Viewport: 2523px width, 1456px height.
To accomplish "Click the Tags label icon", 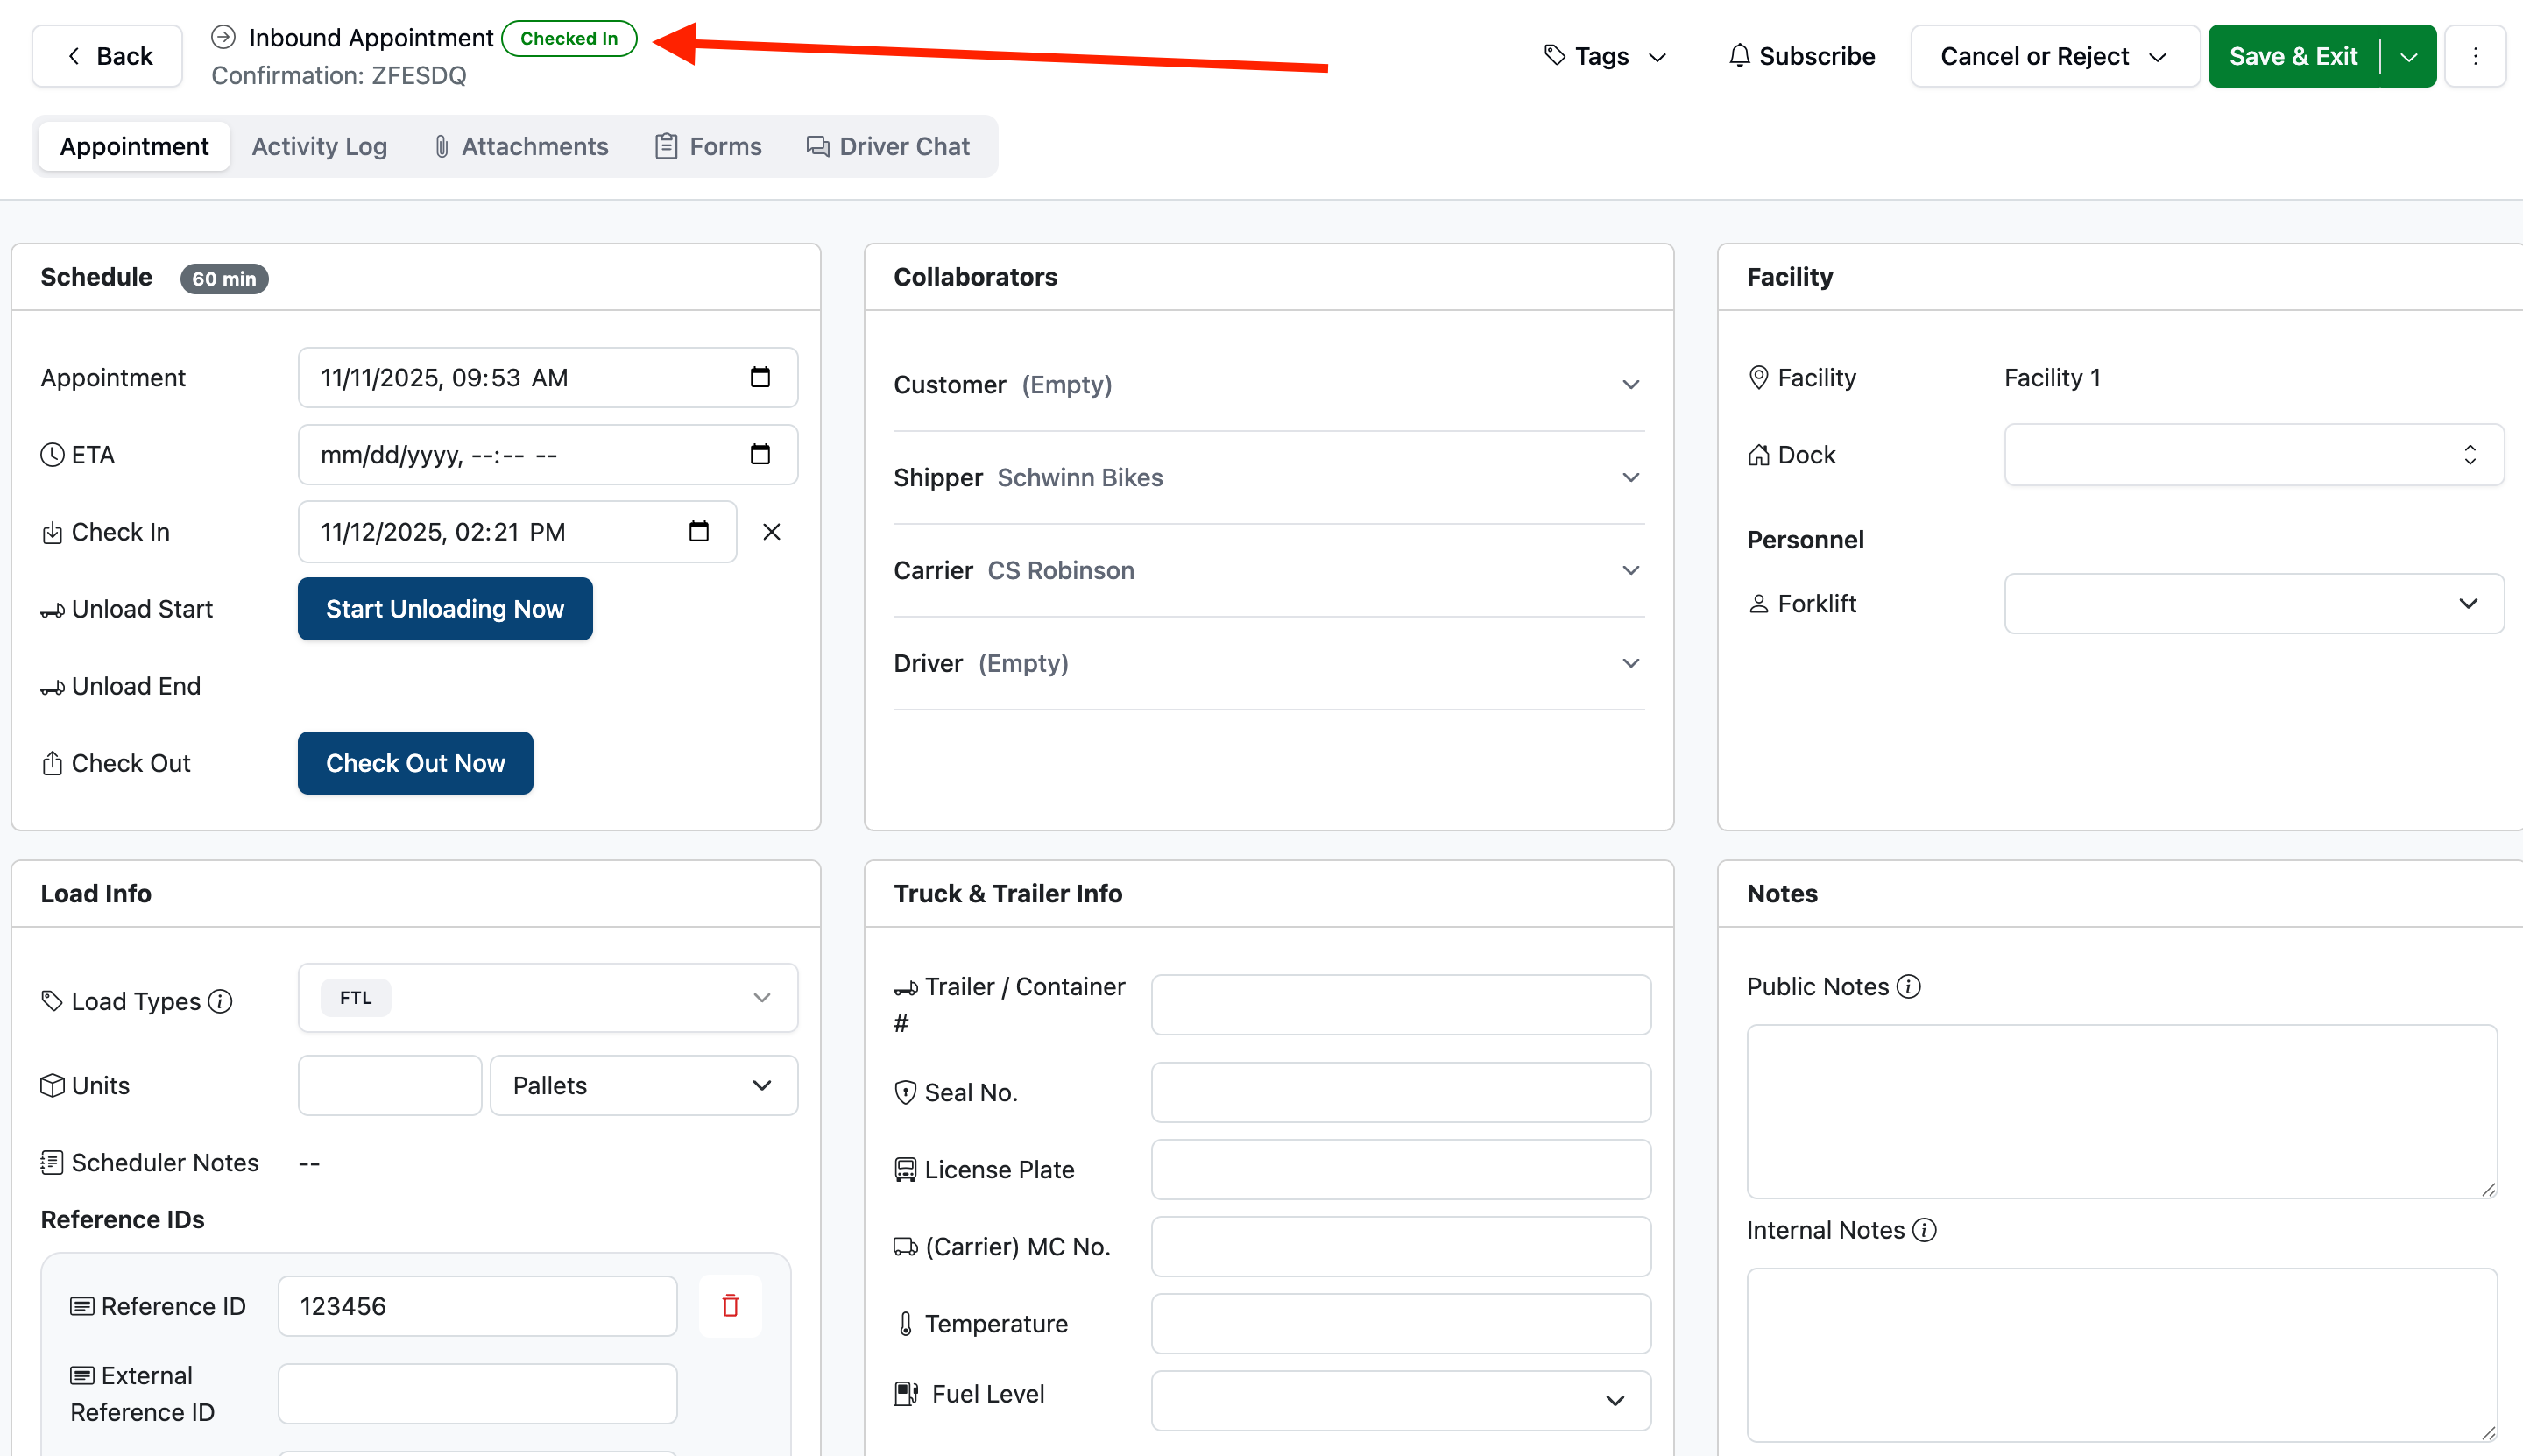I will (1554, 55).
